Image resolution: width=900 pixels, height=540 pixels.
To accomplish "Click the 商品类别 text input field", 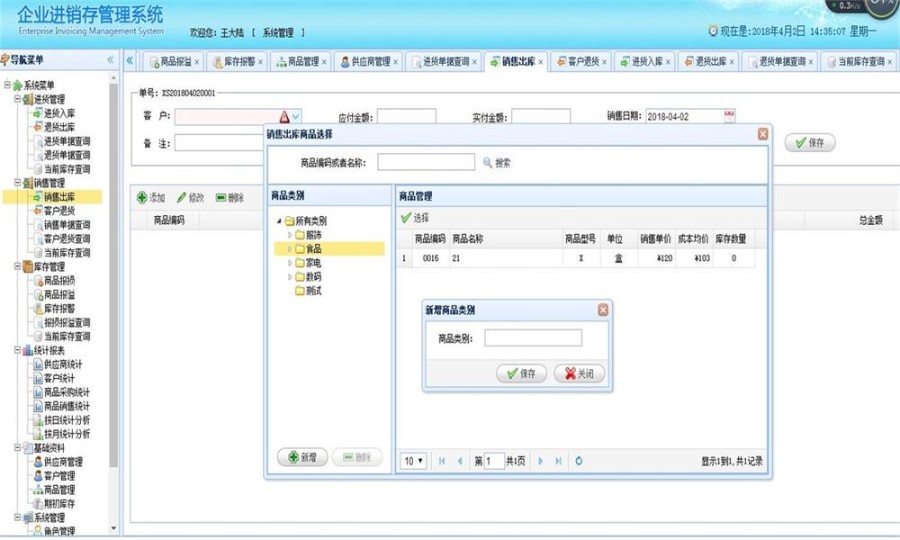I will pos(533,338).
